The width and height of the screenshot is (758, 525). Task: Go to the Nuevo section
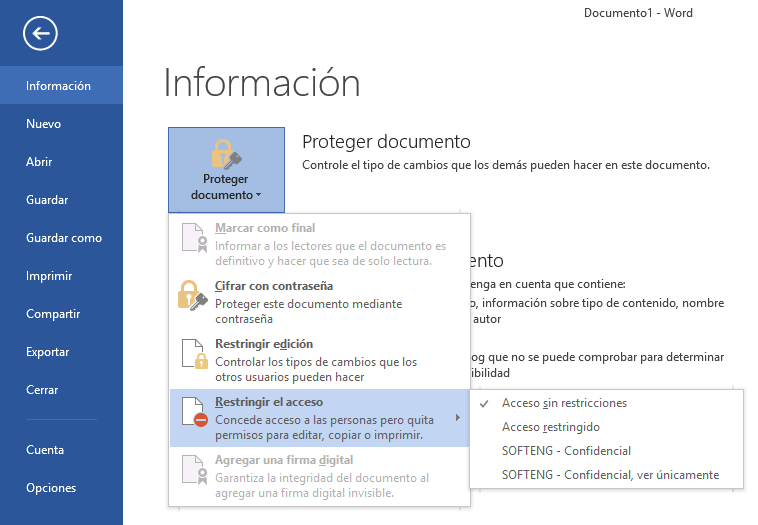coord(44,124)
